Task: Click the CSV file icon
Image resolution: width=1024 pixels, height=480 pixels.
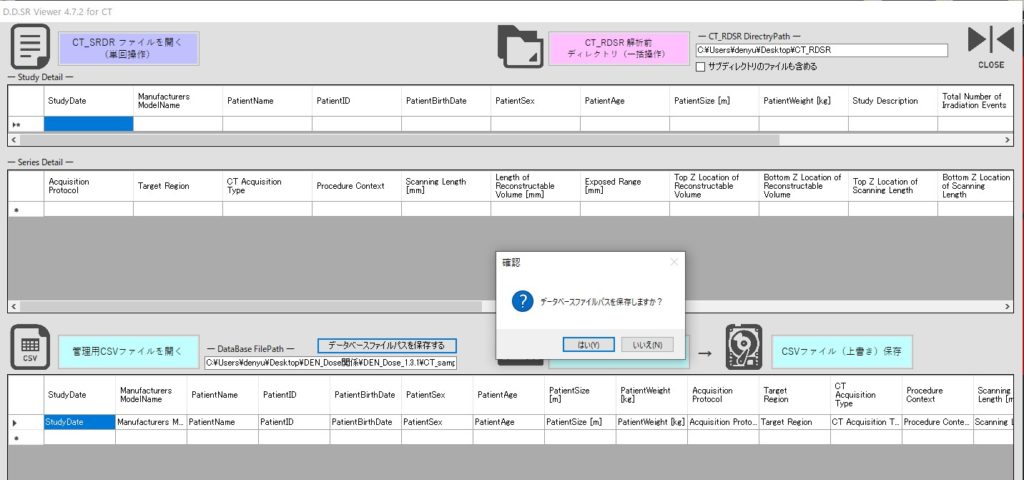Action: [x=29, y=346]
